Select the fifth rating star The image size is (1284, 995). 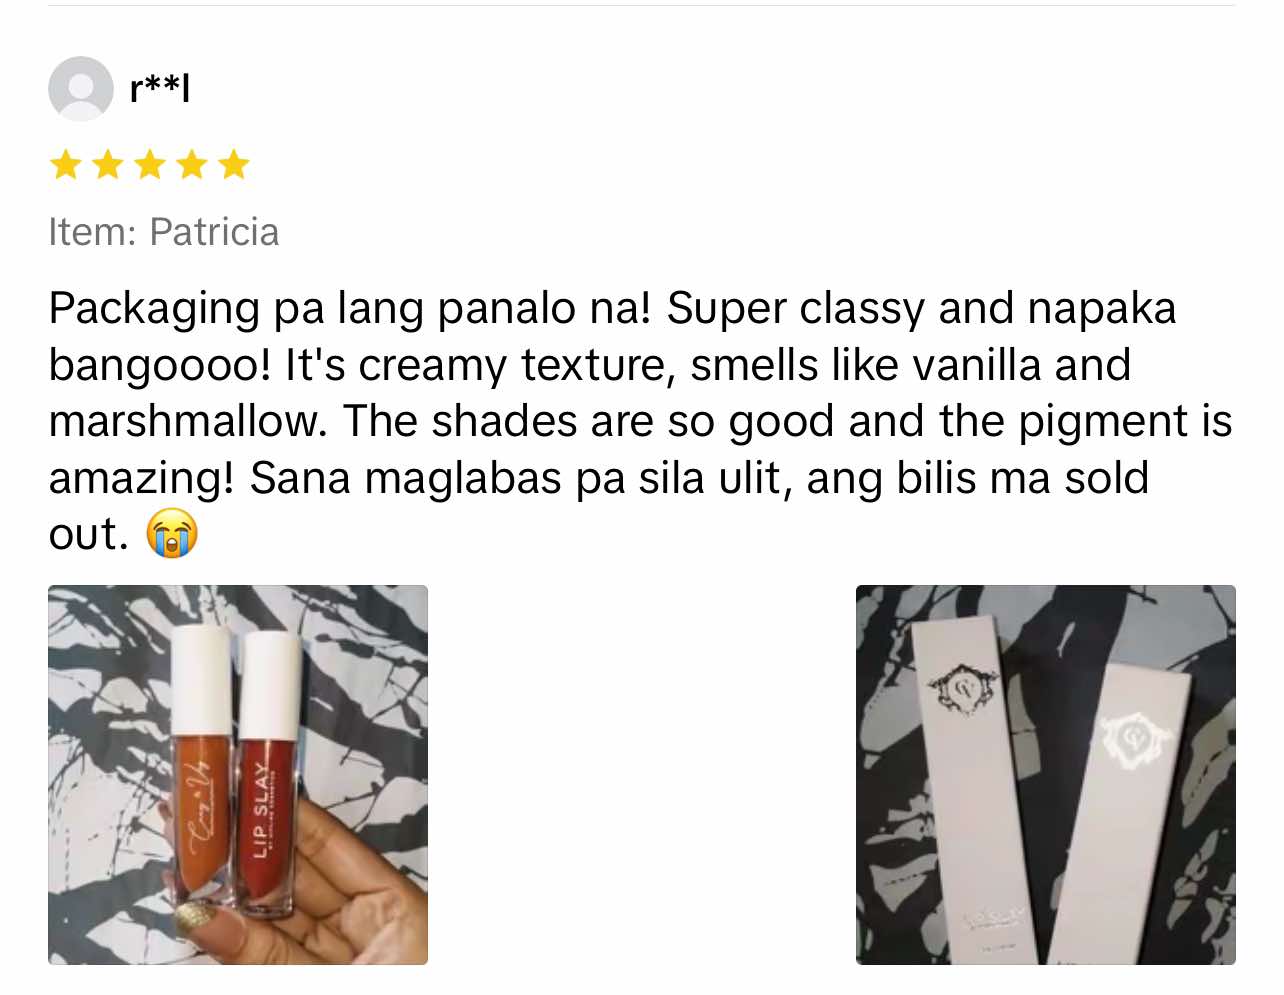[234, 164]
